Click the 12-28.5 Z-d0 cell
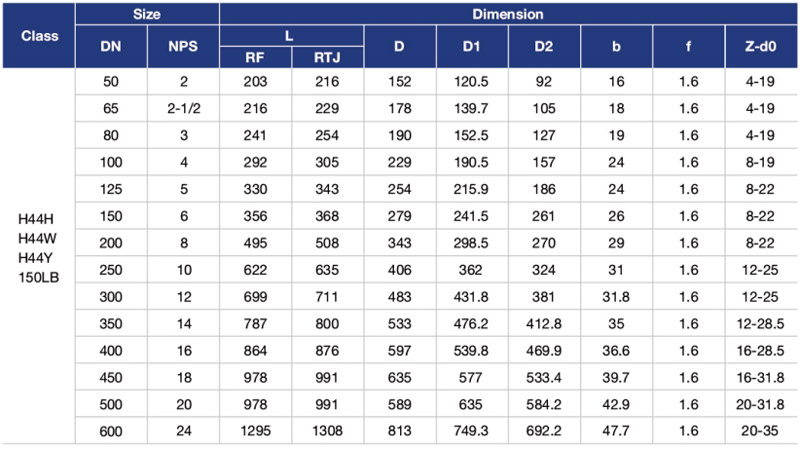Image resolution: width=800 pixels, height=449 pixels. (x=760, y=324)
